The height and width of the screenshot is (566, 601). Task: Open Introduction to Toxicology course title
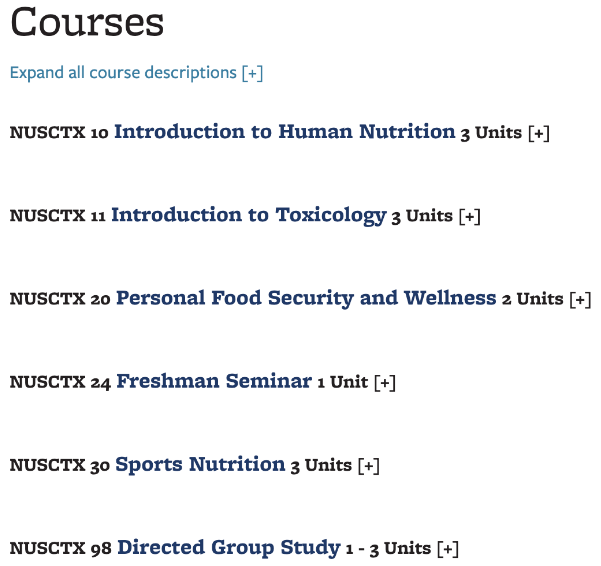tap(248, 215)
